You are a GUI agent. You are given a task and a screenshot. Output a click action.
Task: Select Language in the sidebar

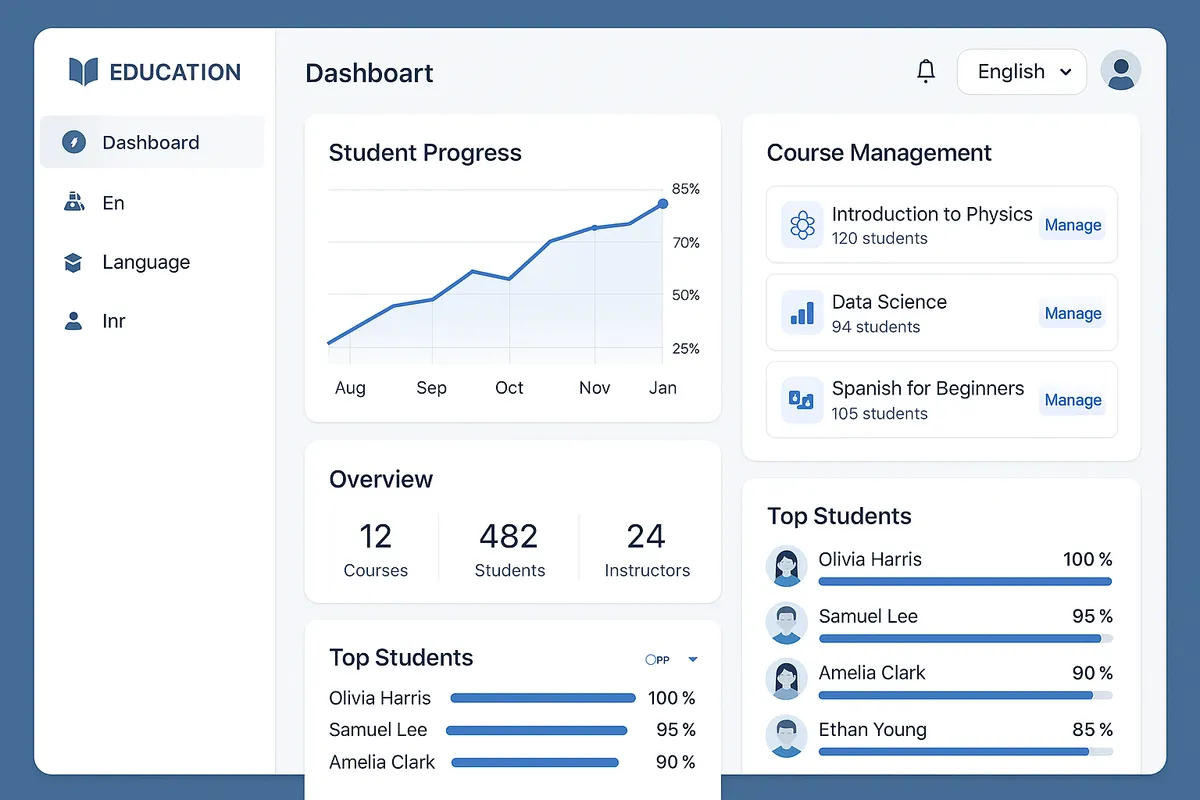[145, 262]
